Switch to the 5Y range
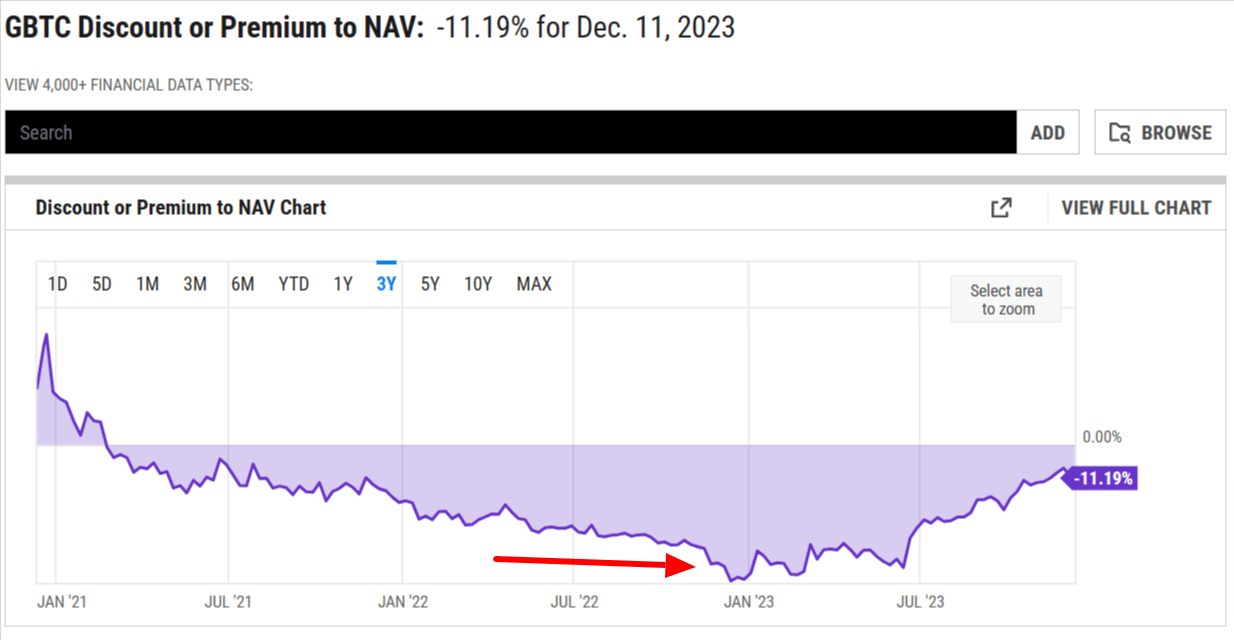The height and width of the screenshot is (640, 1234). coord(429,284)
